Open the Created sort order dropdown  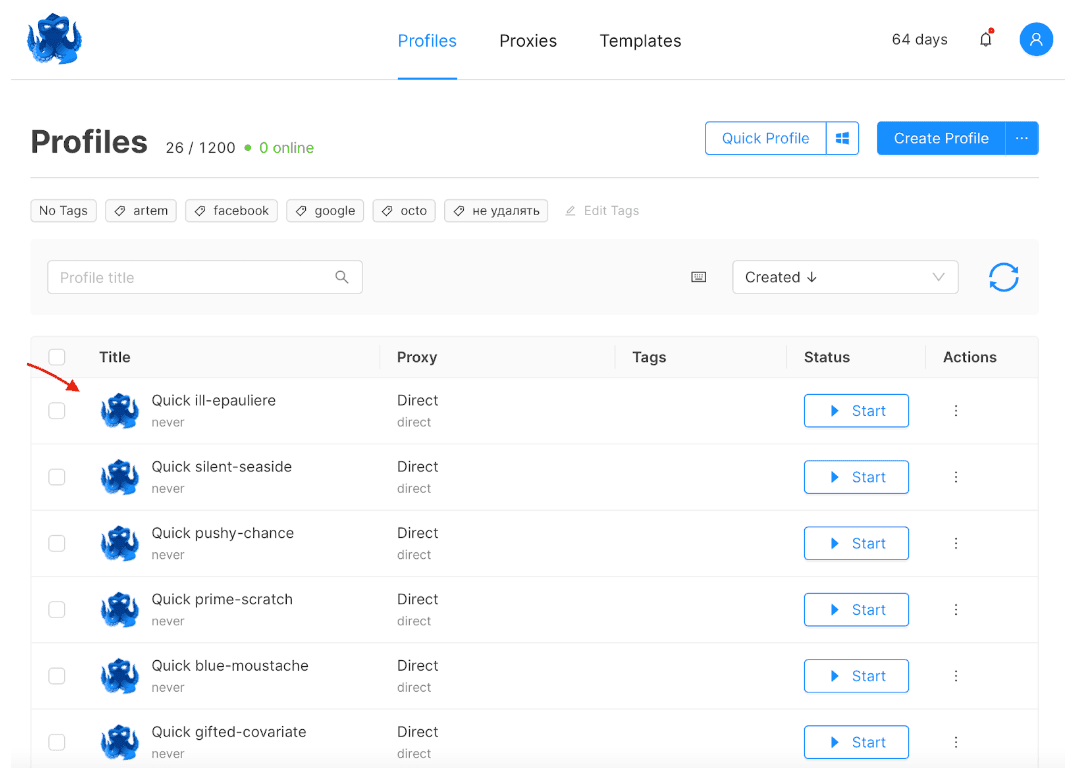(844, 277)
